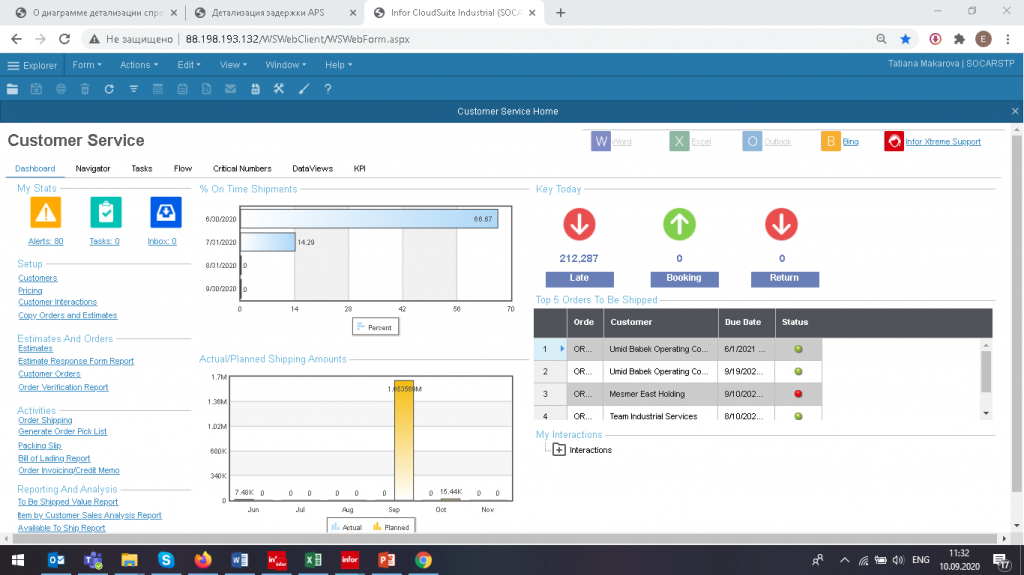This screenshot has height=575, width=1024.
Task: Click the open form folder toolbar icon
Action: [12, 89]
